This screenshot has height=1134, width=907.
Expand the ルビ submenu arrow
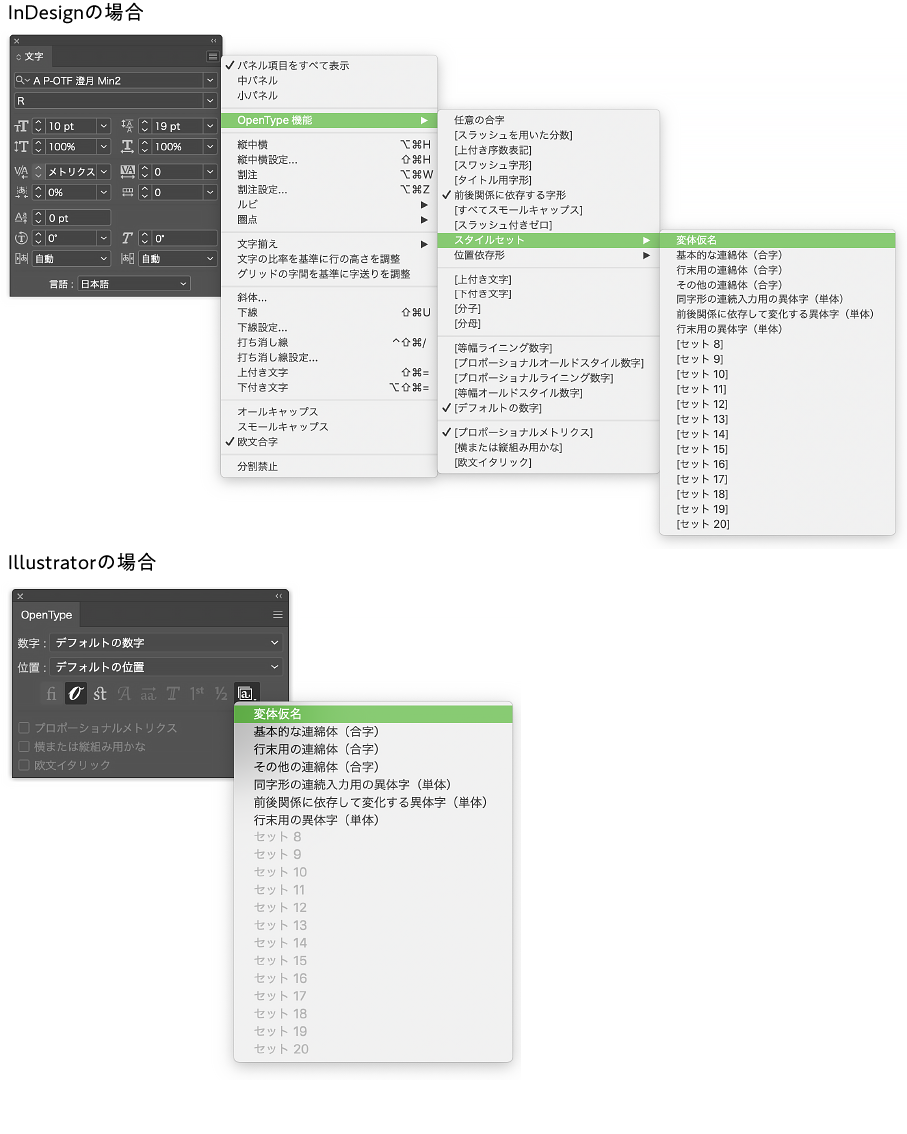[x=425, y=205]
